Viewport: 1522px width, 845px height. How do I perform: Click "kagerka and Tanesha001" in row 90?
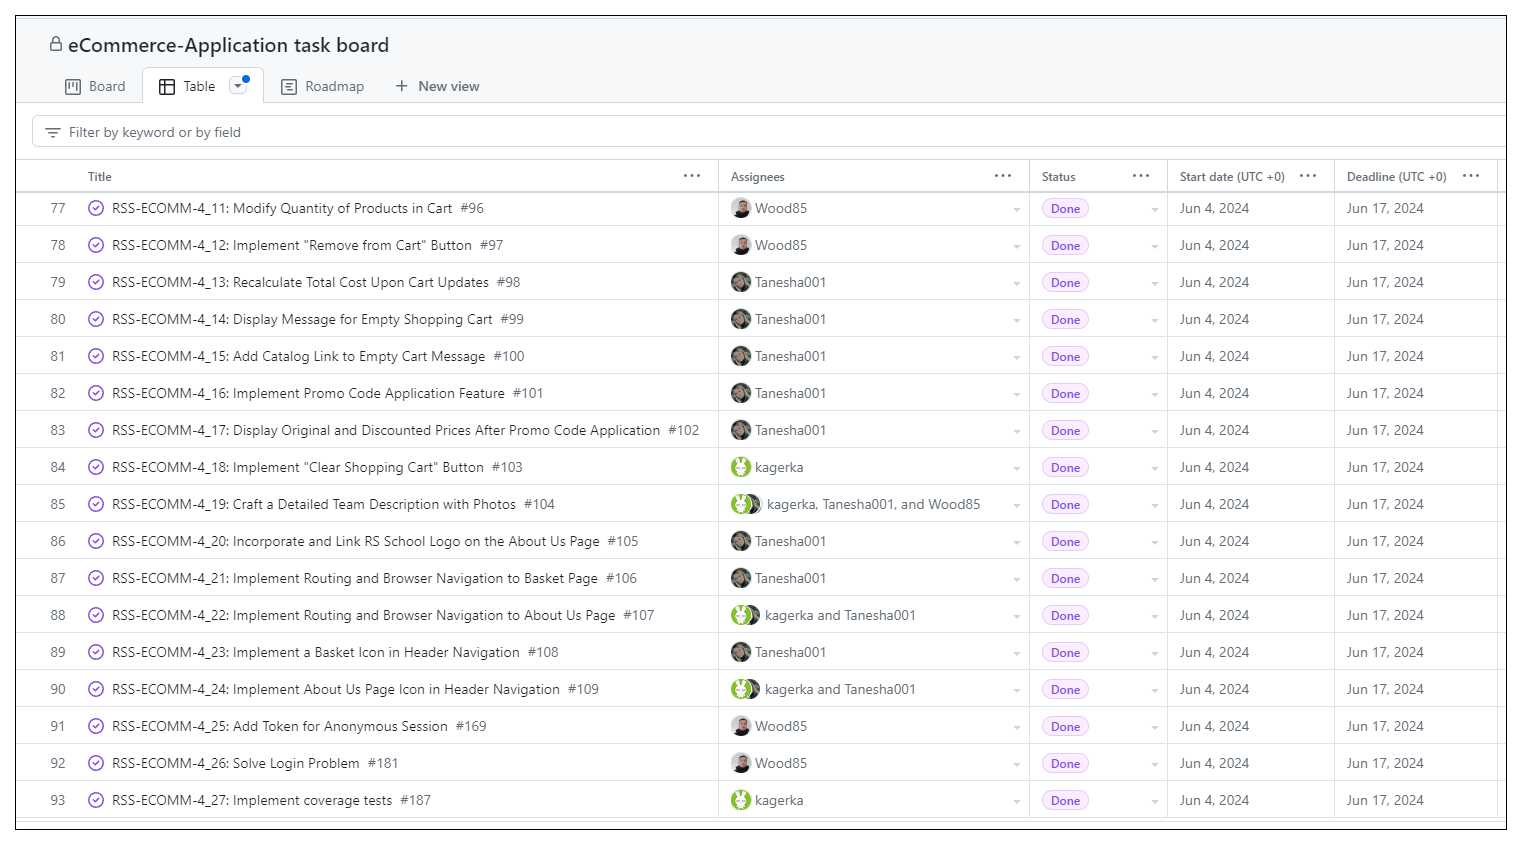pyautogui.click(x=840, y=689)
